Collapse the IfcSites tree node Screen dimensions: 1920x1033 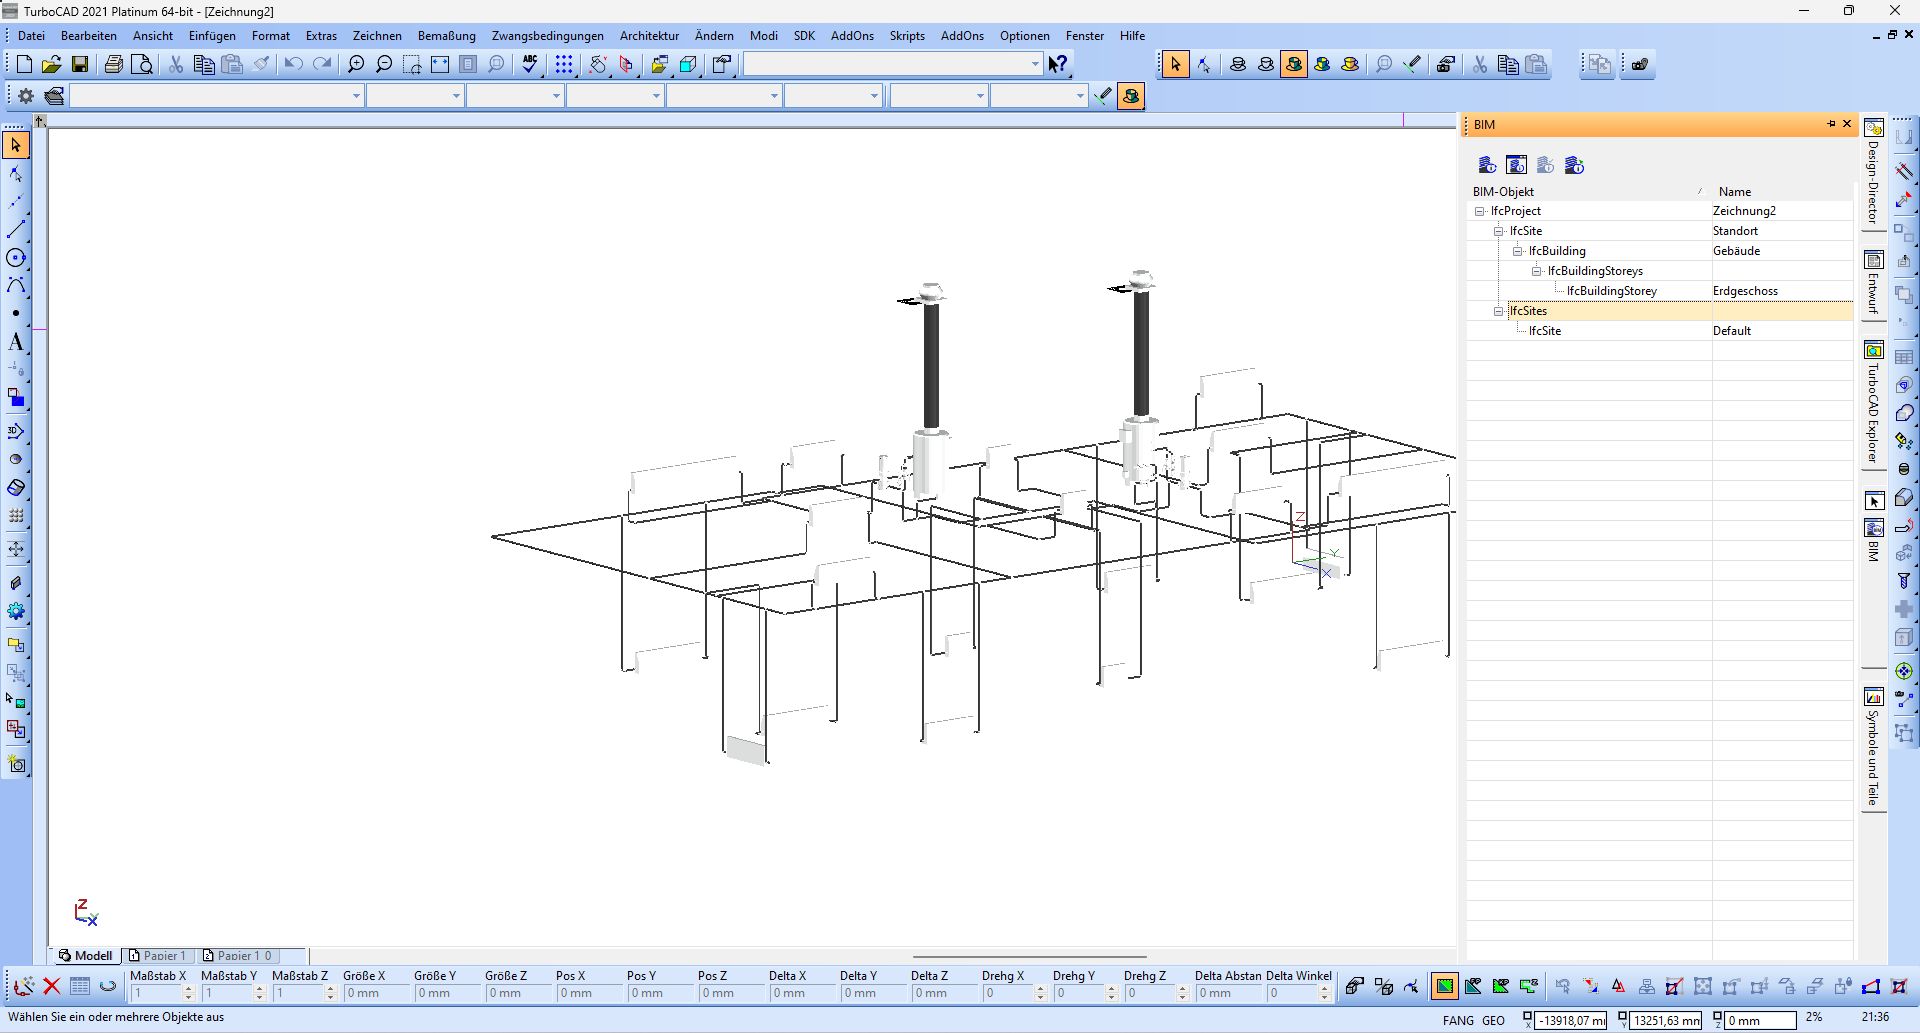(x=1498, y=311)
